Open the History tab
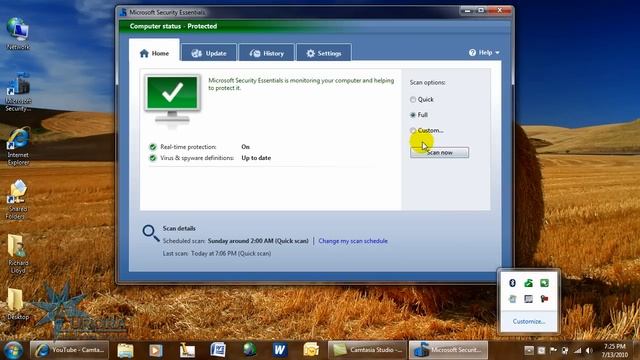This screenshot has height=360, width=640. coord(266,53)
